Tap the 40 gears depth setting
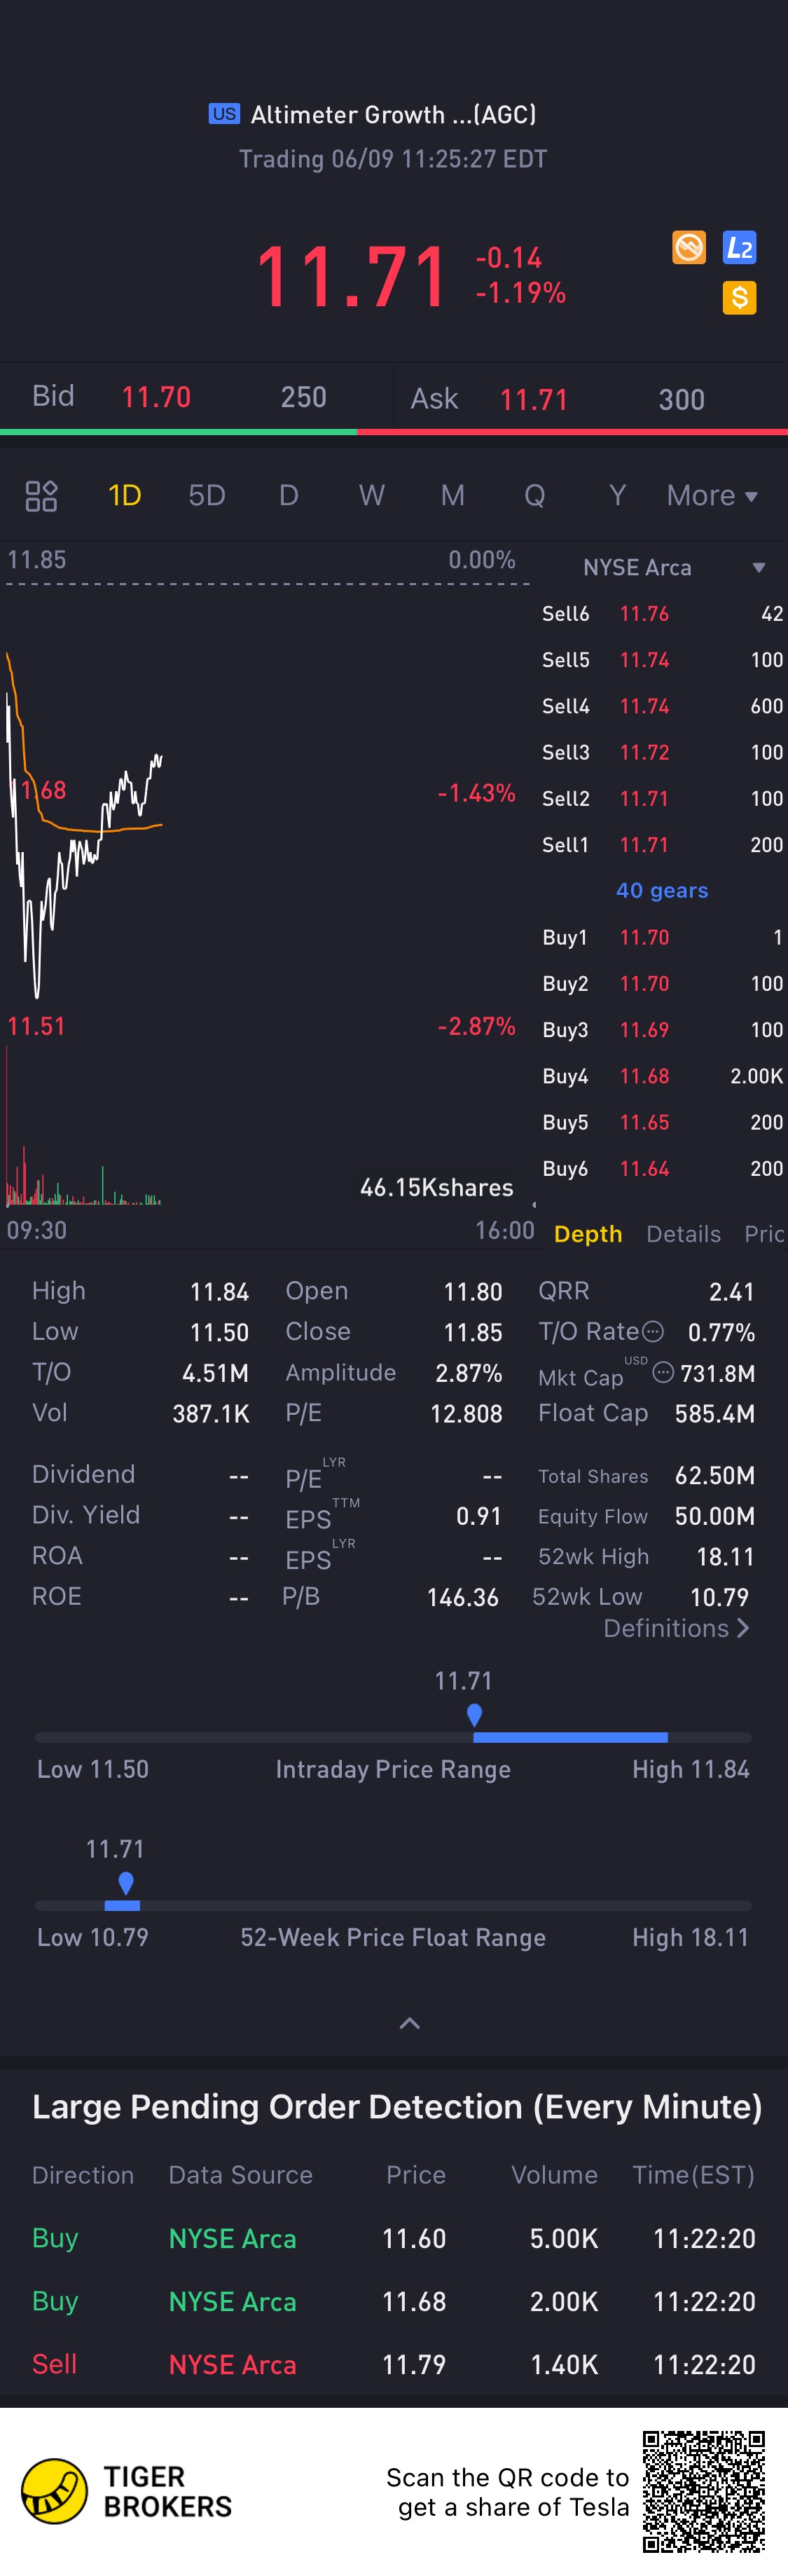 tap(662, 890)
